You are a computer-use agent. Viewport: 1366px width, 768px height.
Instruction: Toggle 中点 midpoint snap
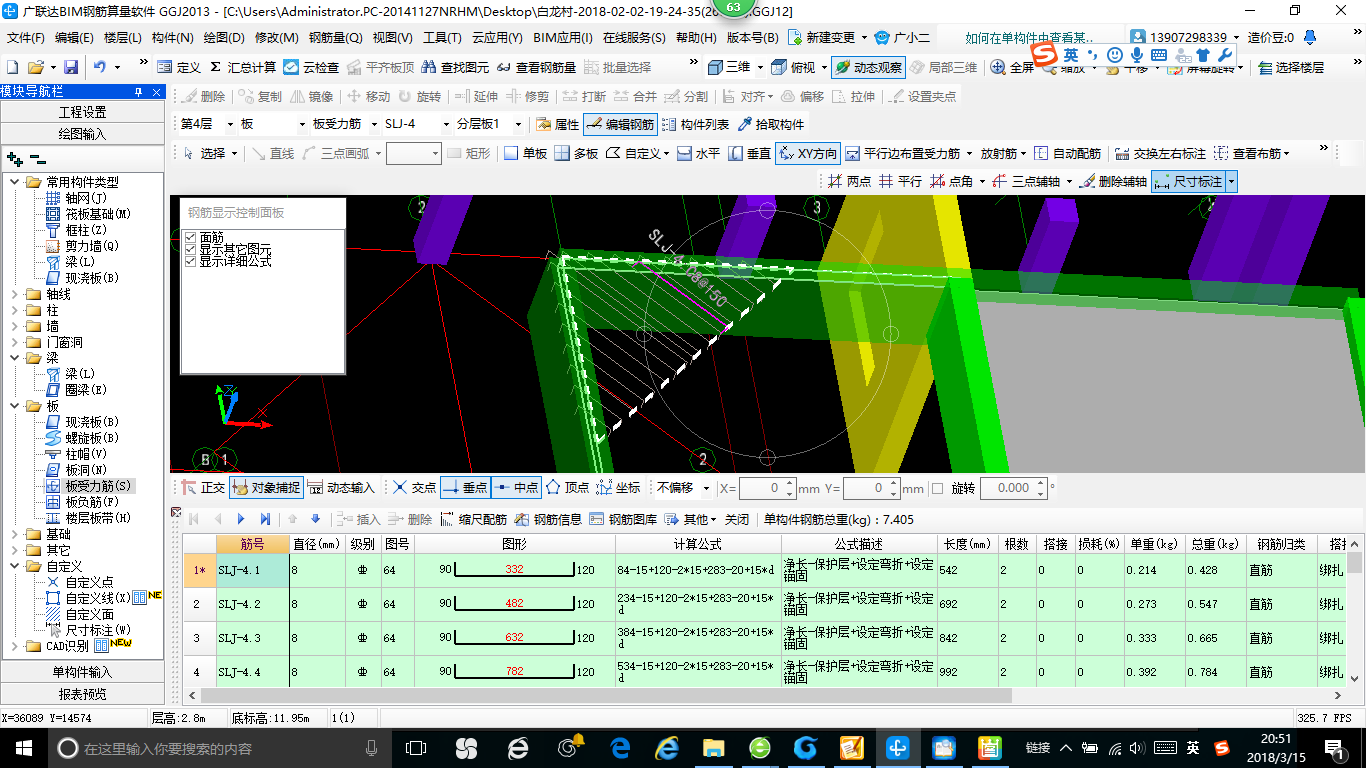pos(516,488)
